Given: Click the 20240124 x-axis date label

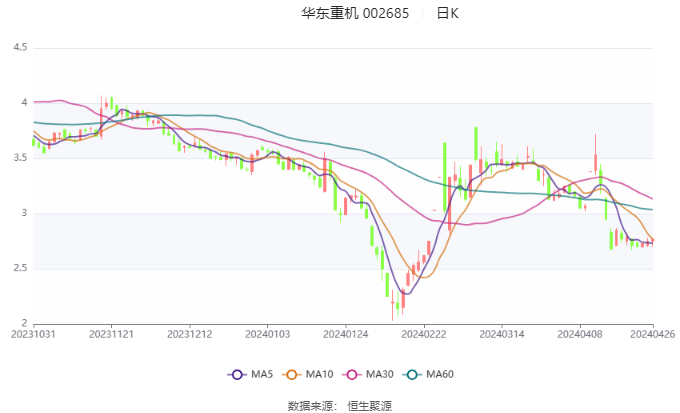Looking at the screenshot, I should tap(346, 334).
